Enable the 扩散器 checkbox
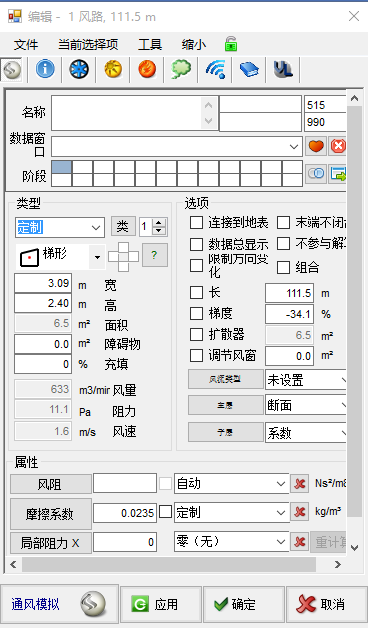This screenshot has height=628, width=368. click(196, 334)
